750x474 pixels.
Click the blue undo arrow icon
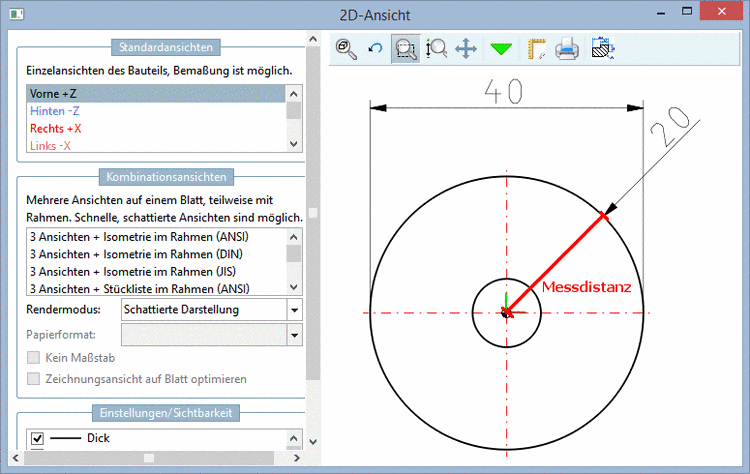(x=375, y=48)
